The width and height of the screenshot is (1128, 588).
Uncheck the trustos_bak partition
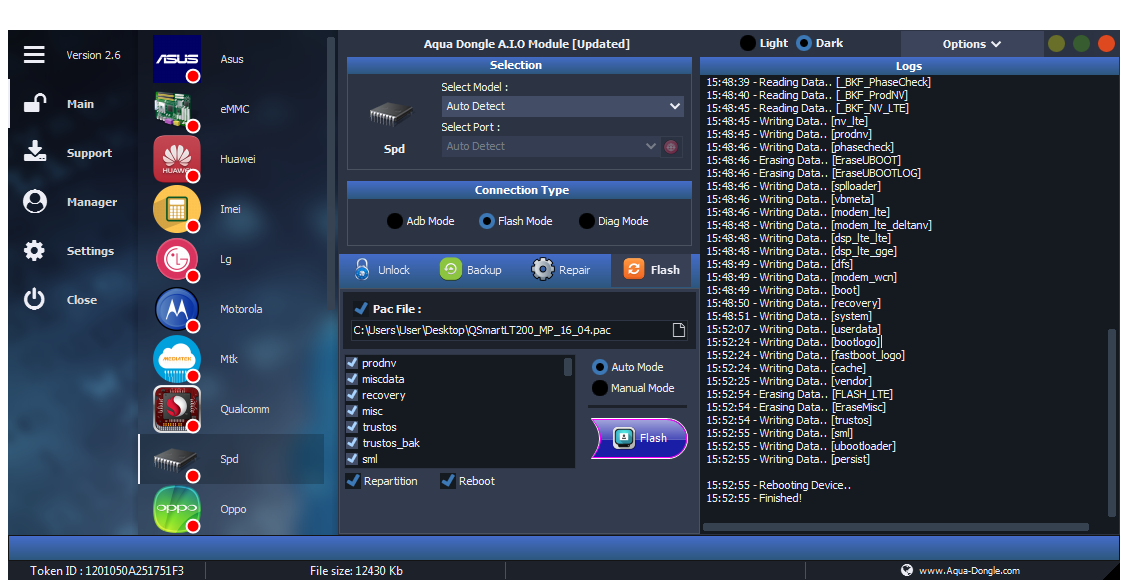tap(352, 443)
